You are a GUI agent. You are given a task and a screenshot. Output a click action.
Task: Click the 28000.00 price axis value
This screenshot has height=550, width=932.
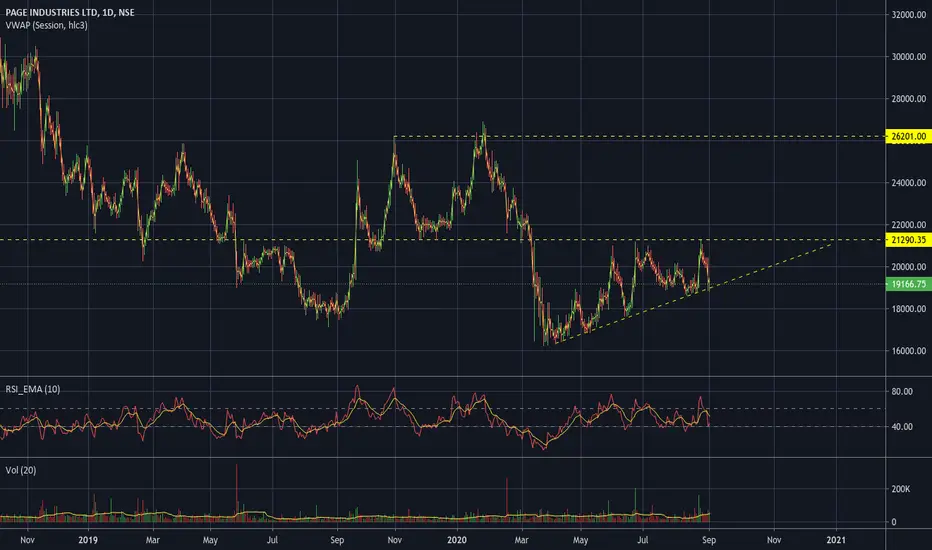point(909,99)
